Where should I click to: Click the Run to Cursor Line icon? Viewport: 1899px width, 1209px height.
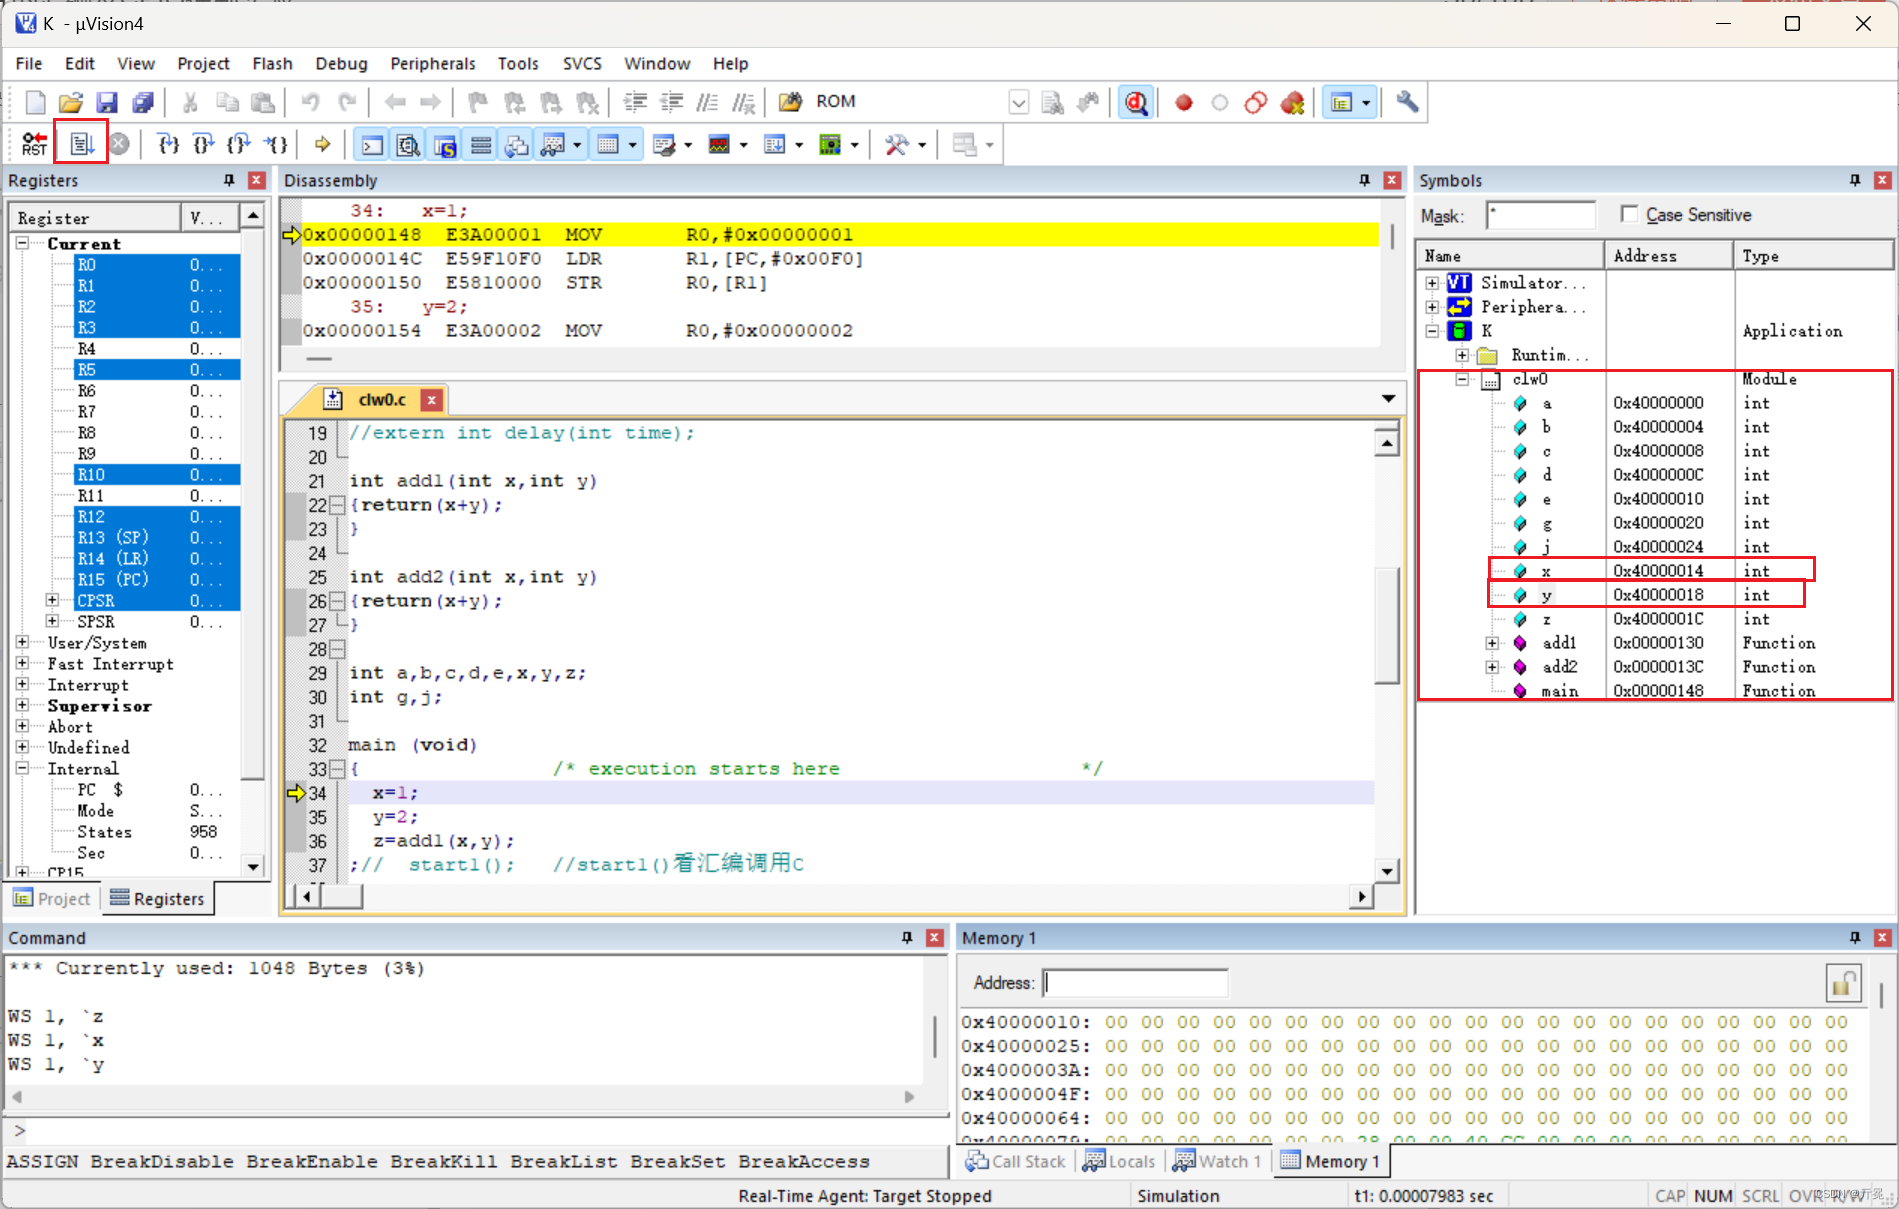276,145
